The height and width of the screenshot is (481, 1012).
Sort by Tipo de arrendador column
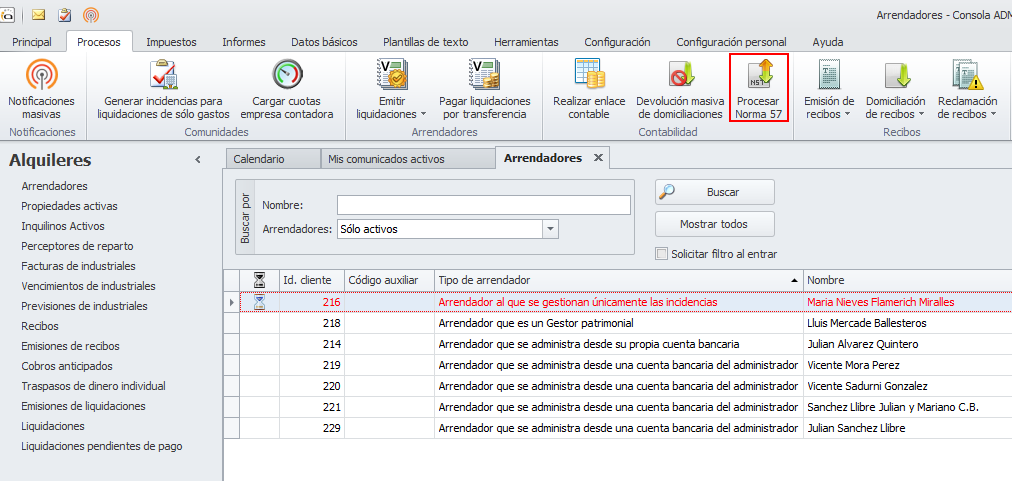(x=618, y=280)
